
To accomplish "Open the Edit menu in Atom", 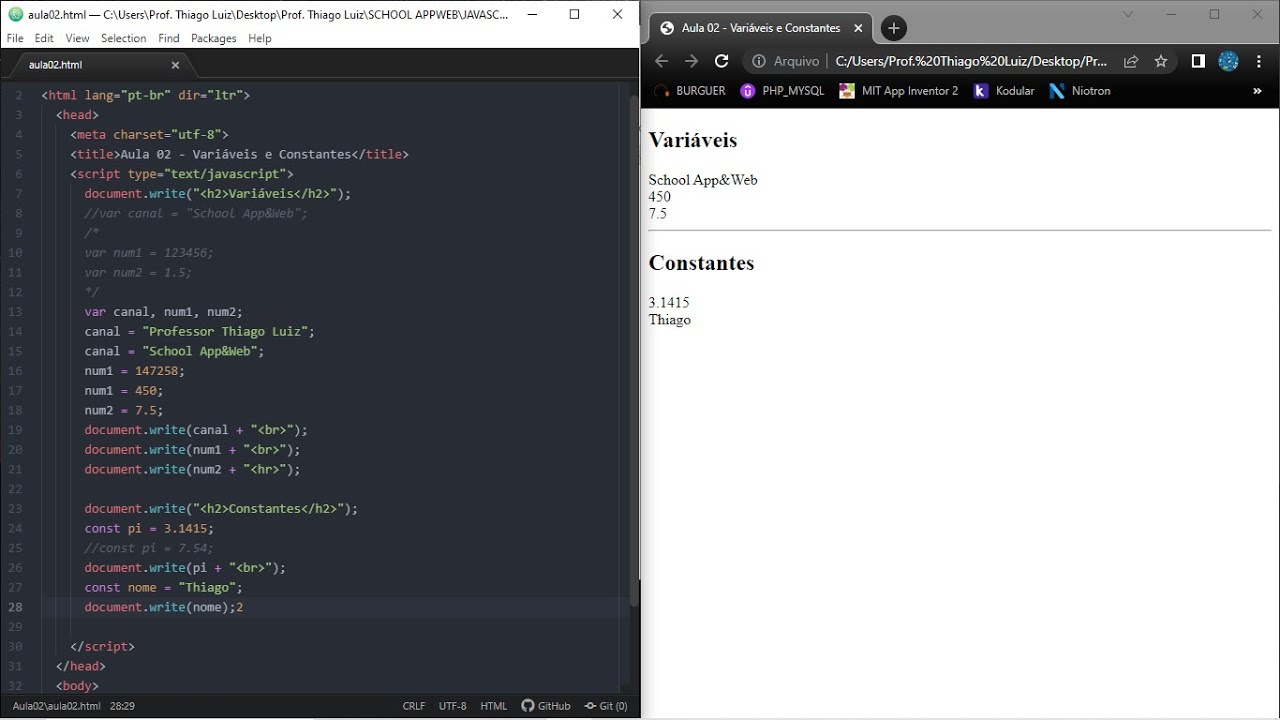I will (x=44, y=38).
